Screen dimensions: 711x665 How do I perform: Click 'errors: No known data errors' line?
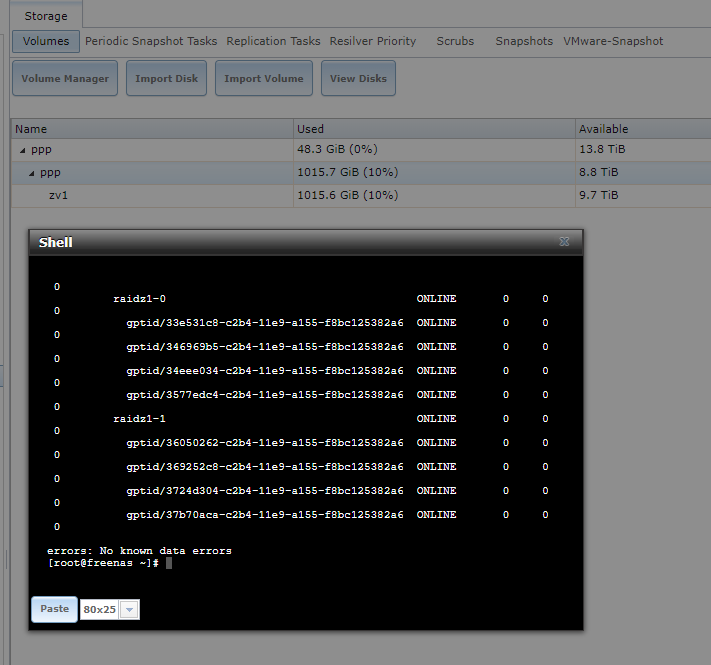pyautogui.click(x=139, y=551)
